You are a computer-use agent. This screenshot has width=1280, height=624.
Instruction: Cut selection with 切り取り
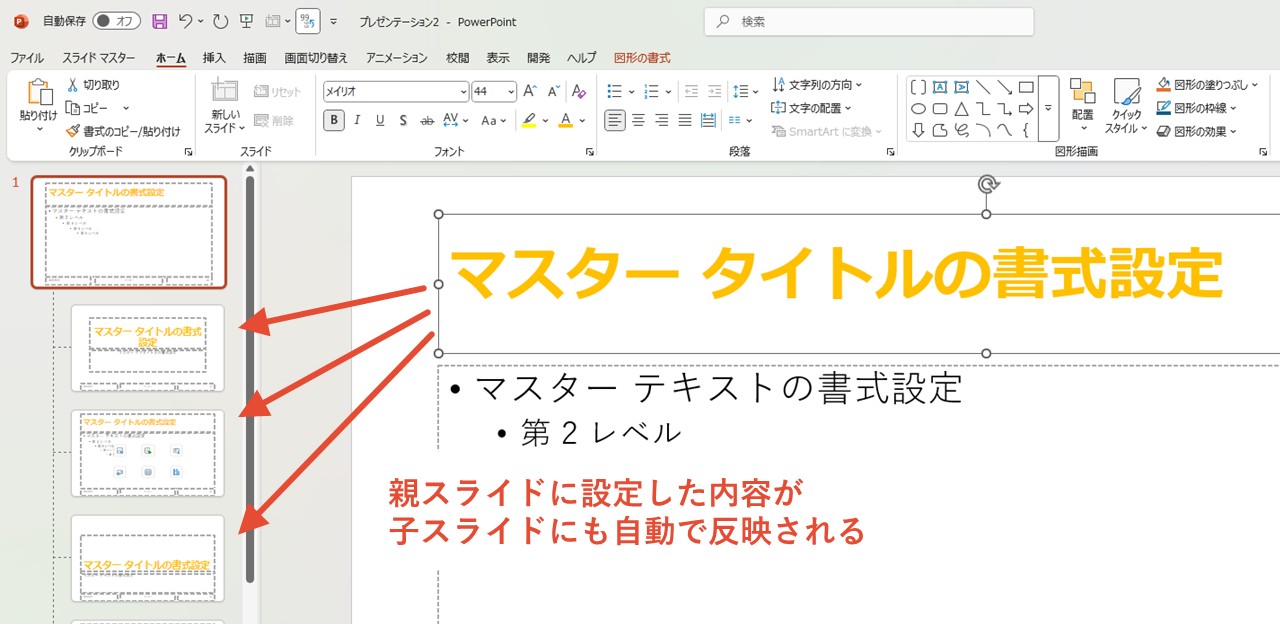click(x=93, y=85)
